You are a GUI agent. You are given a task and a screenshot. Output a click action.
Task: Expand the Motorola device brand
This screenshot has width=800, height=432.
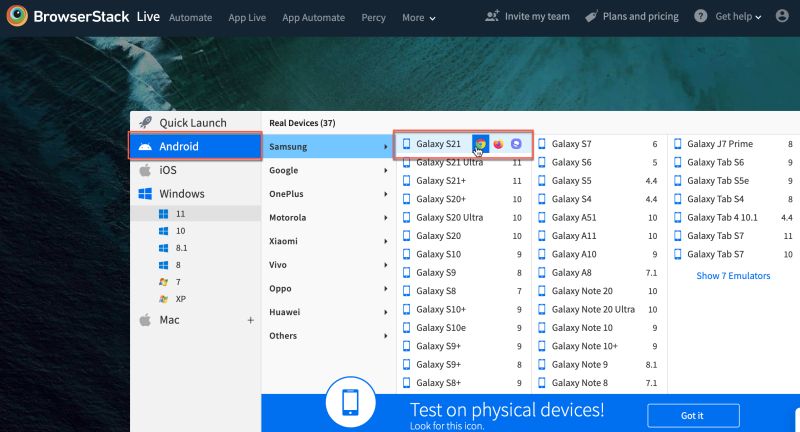coord(328,217)
